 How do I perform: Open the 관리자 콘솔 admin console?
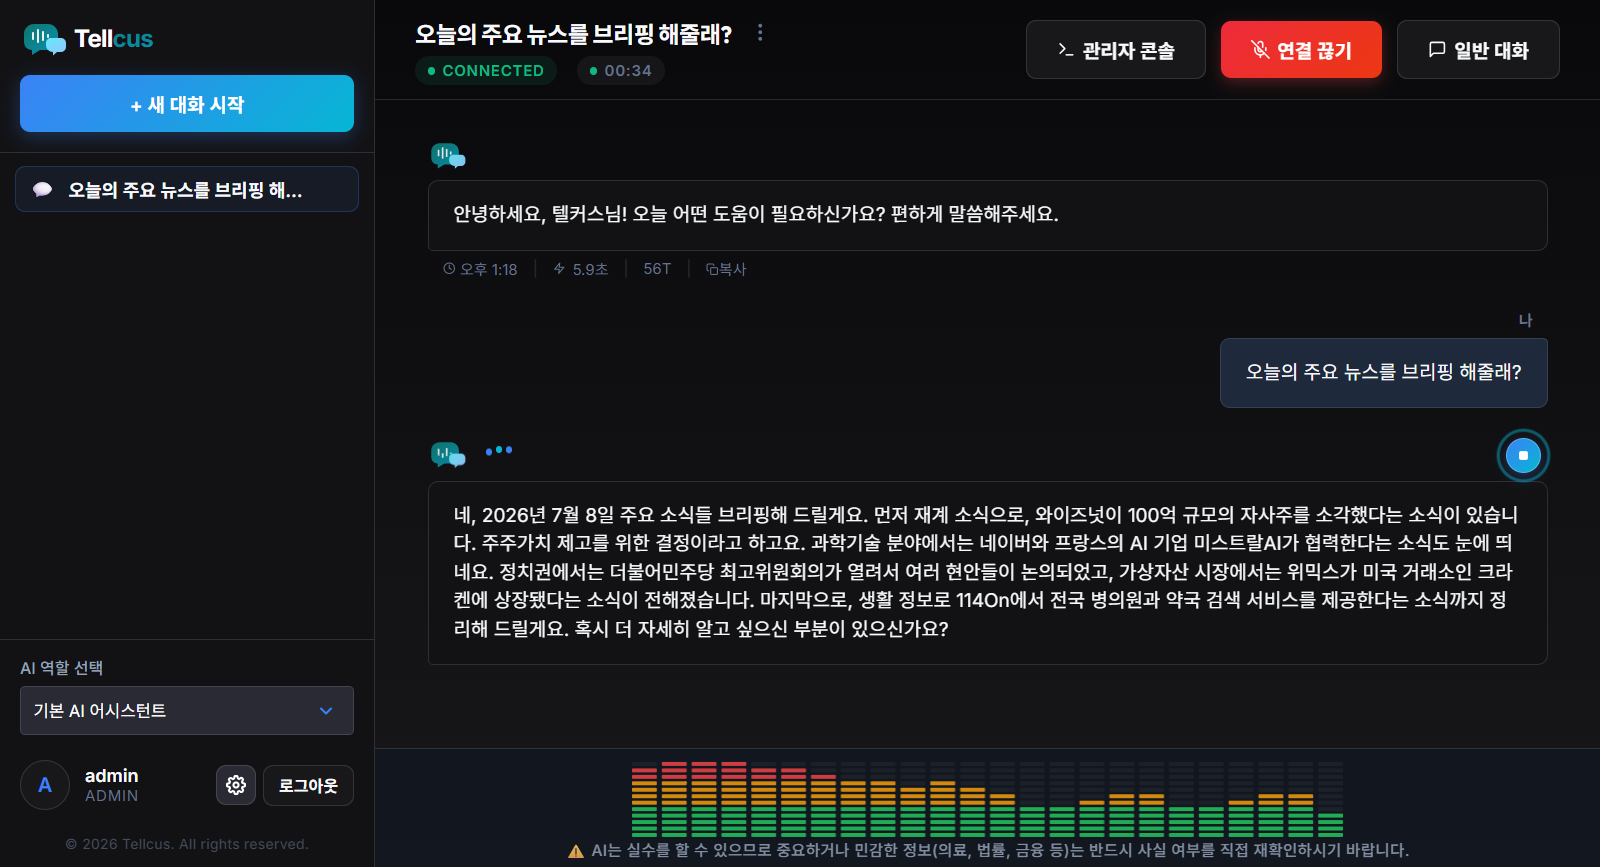[x=1116, y=50]
